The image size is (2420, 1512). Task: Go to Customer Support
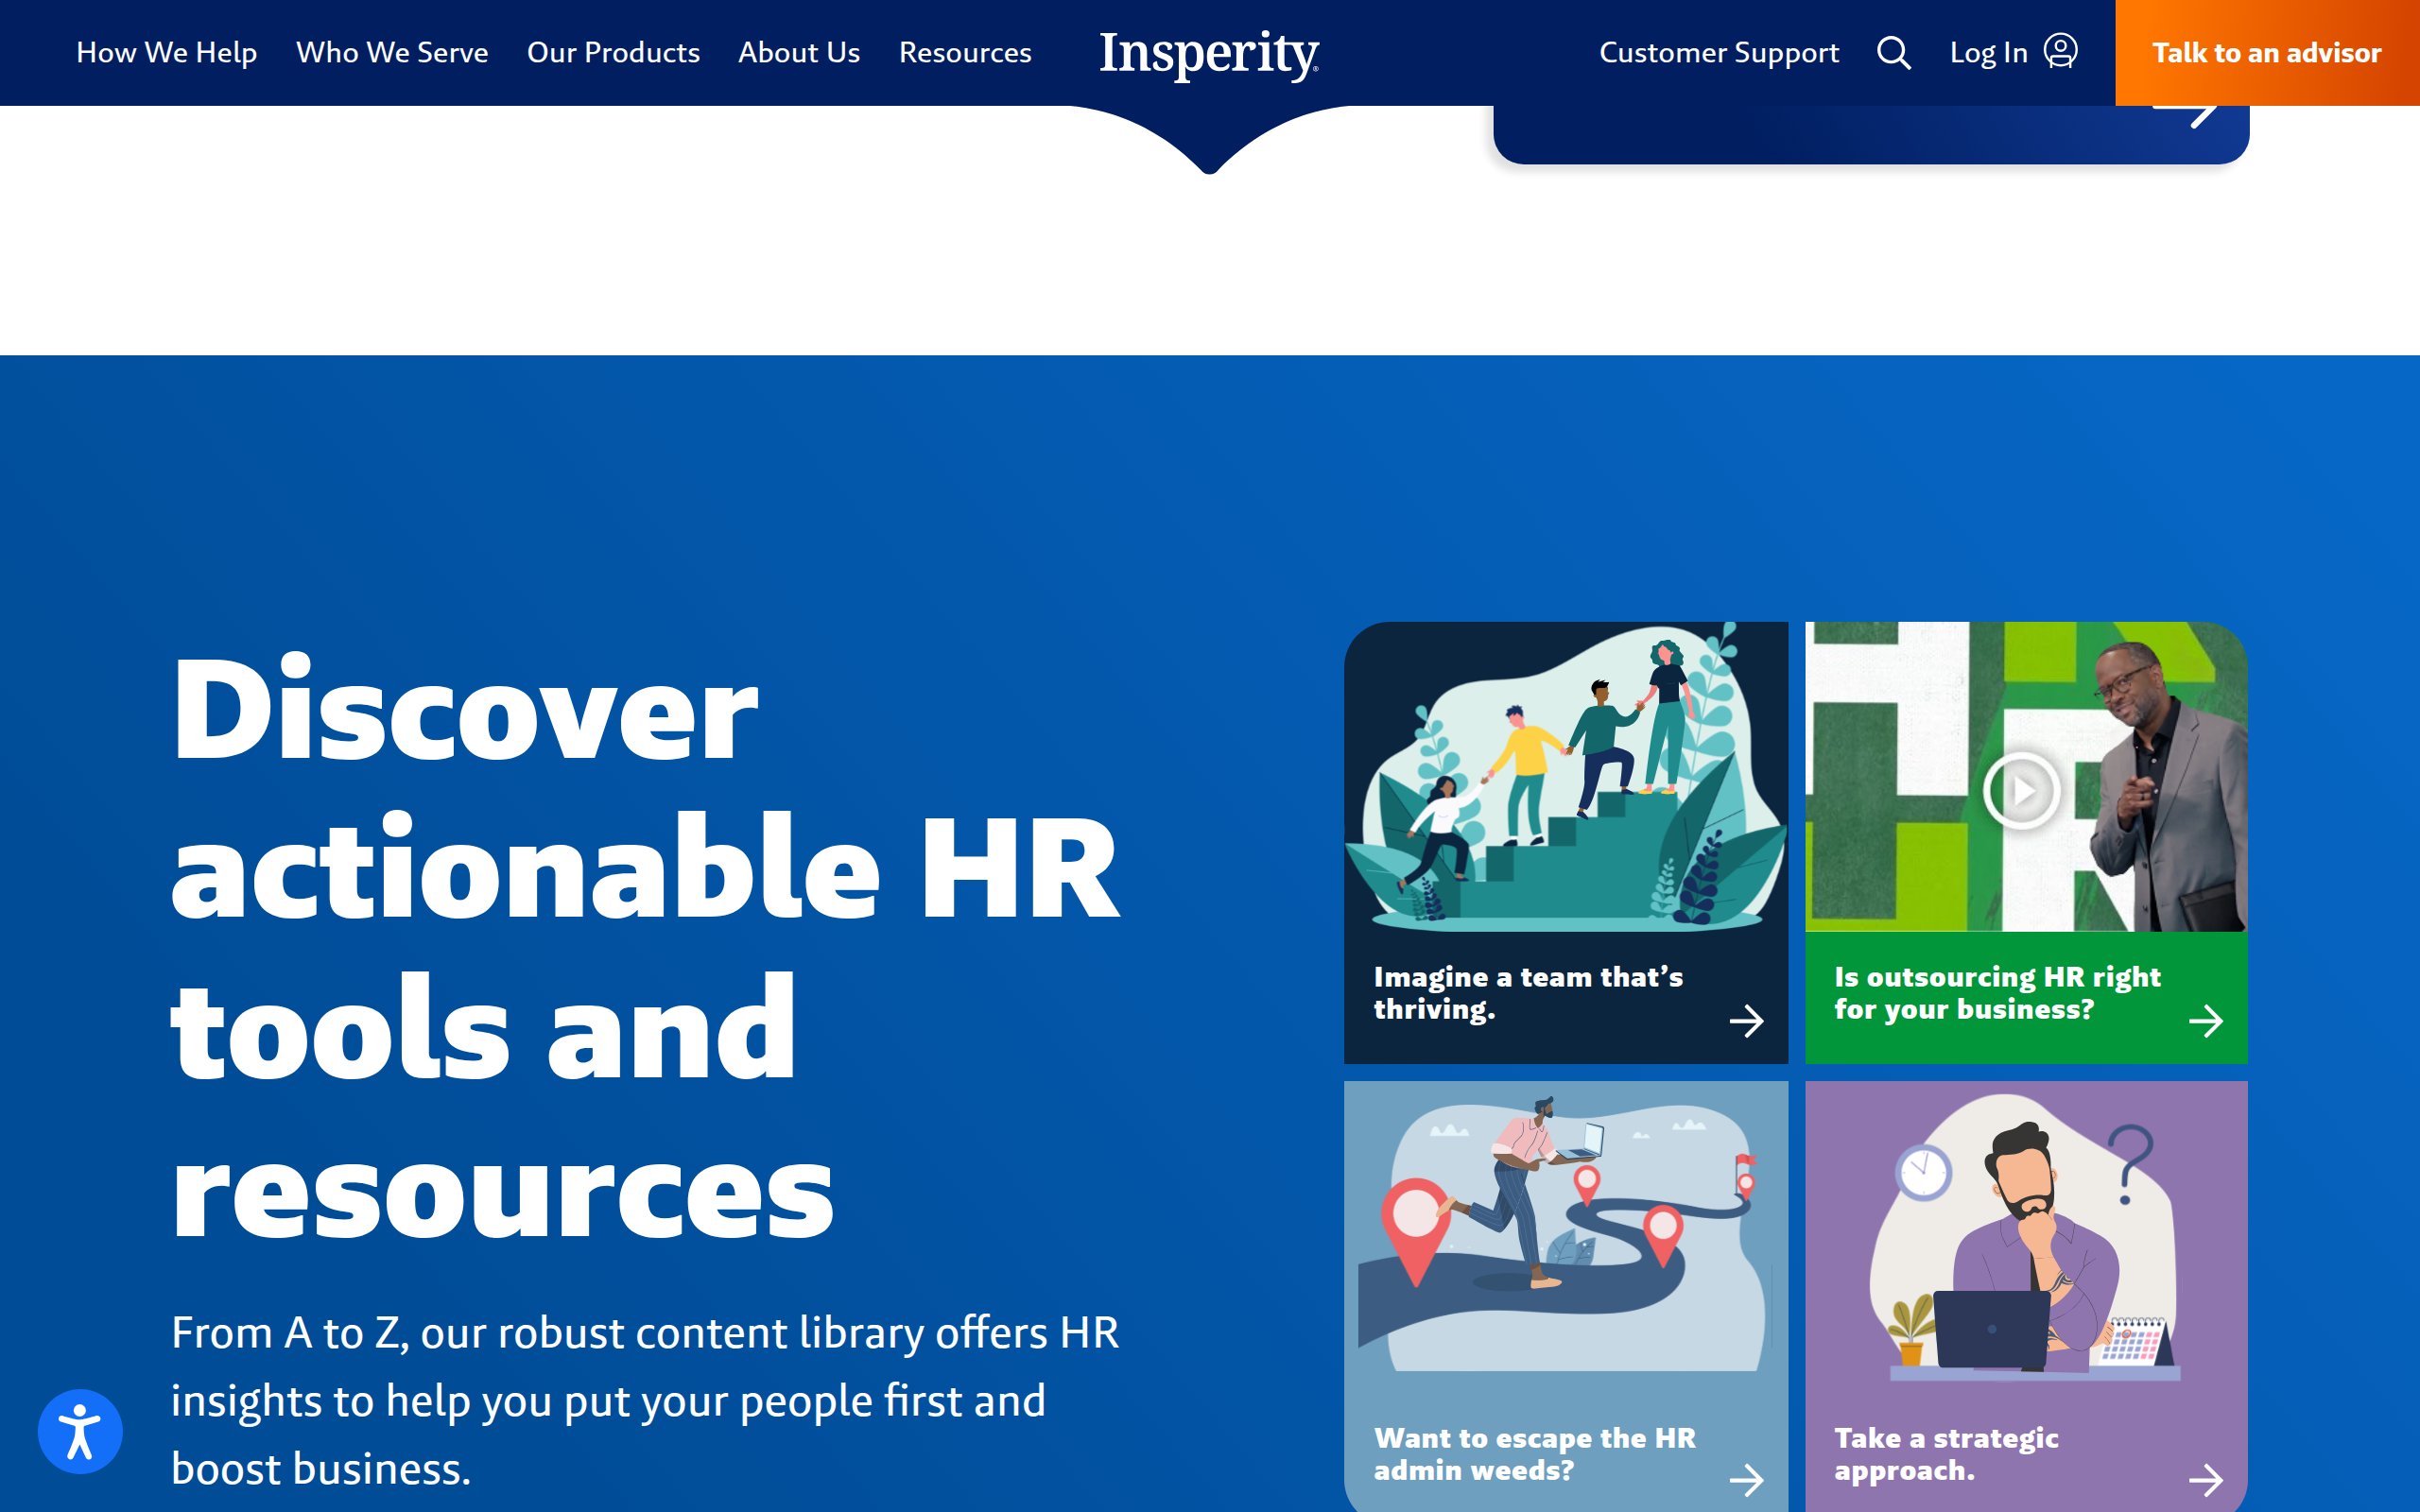(x=1719, y=52)
